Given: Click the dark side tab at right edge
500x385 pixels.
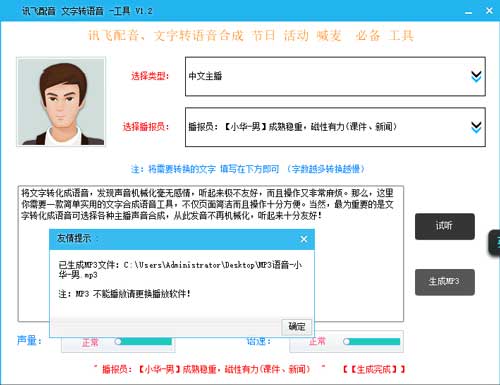Looking at the screenshot, I should click(495, 243).
